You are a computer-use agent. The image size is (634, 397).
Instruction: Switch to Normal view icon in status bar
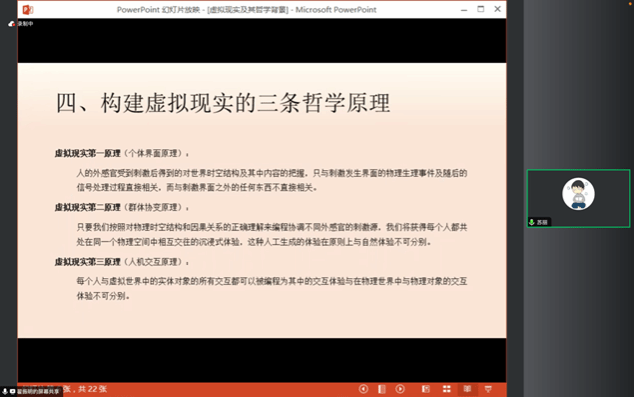(x=425, y=389)
